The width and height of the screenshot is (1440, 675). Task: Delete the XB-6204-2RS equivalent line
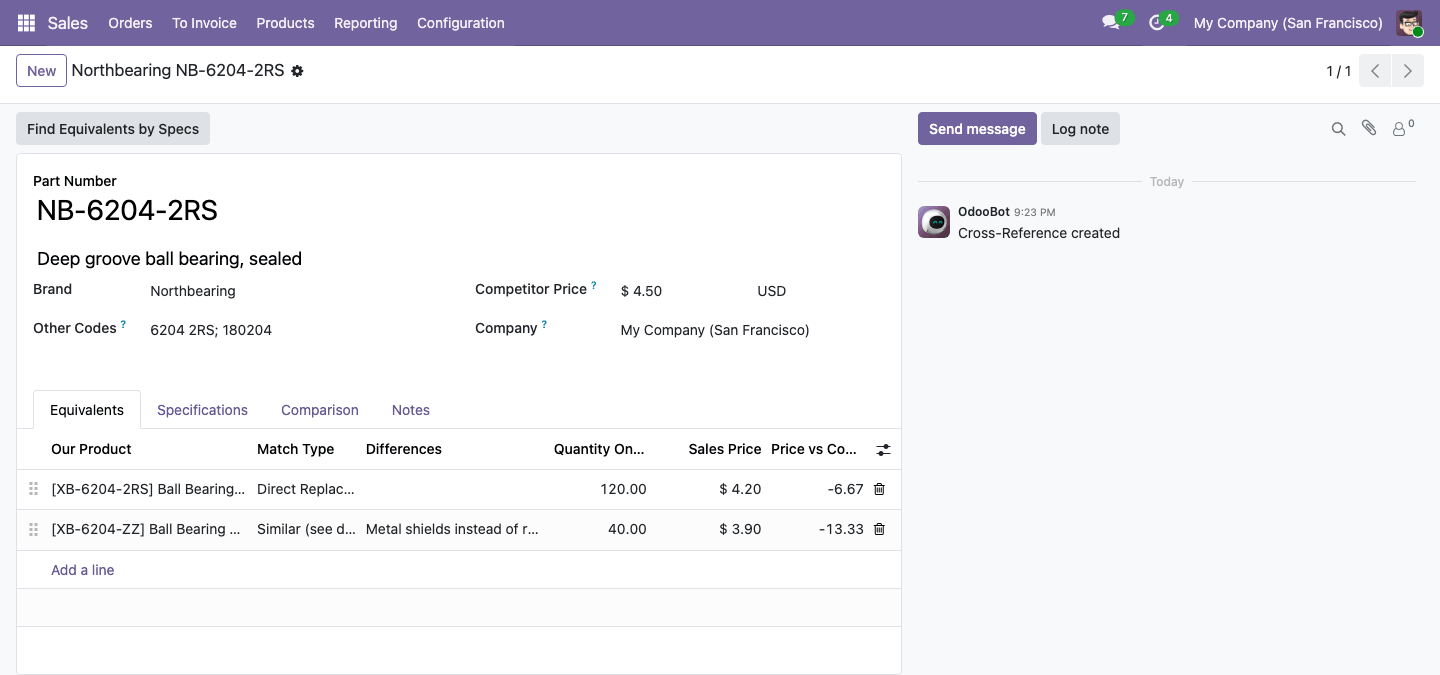pos(879,489)
